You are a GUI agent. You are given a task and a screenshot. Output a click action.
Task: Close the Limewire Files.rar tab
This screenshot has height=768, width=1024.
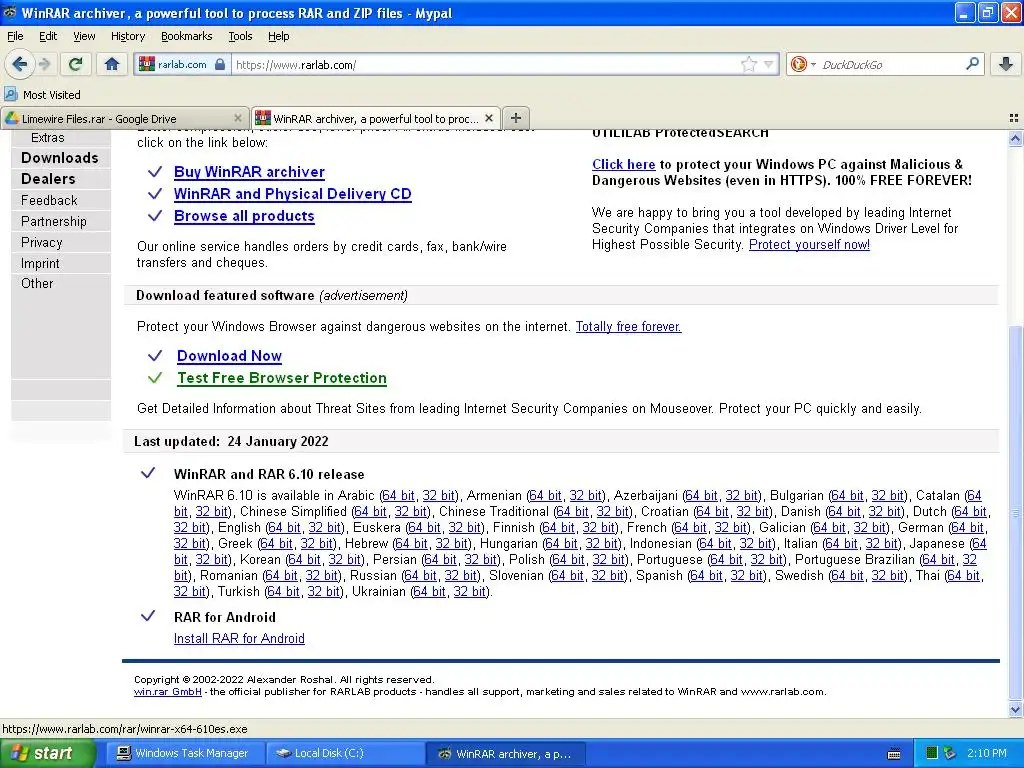coord(238,118)
